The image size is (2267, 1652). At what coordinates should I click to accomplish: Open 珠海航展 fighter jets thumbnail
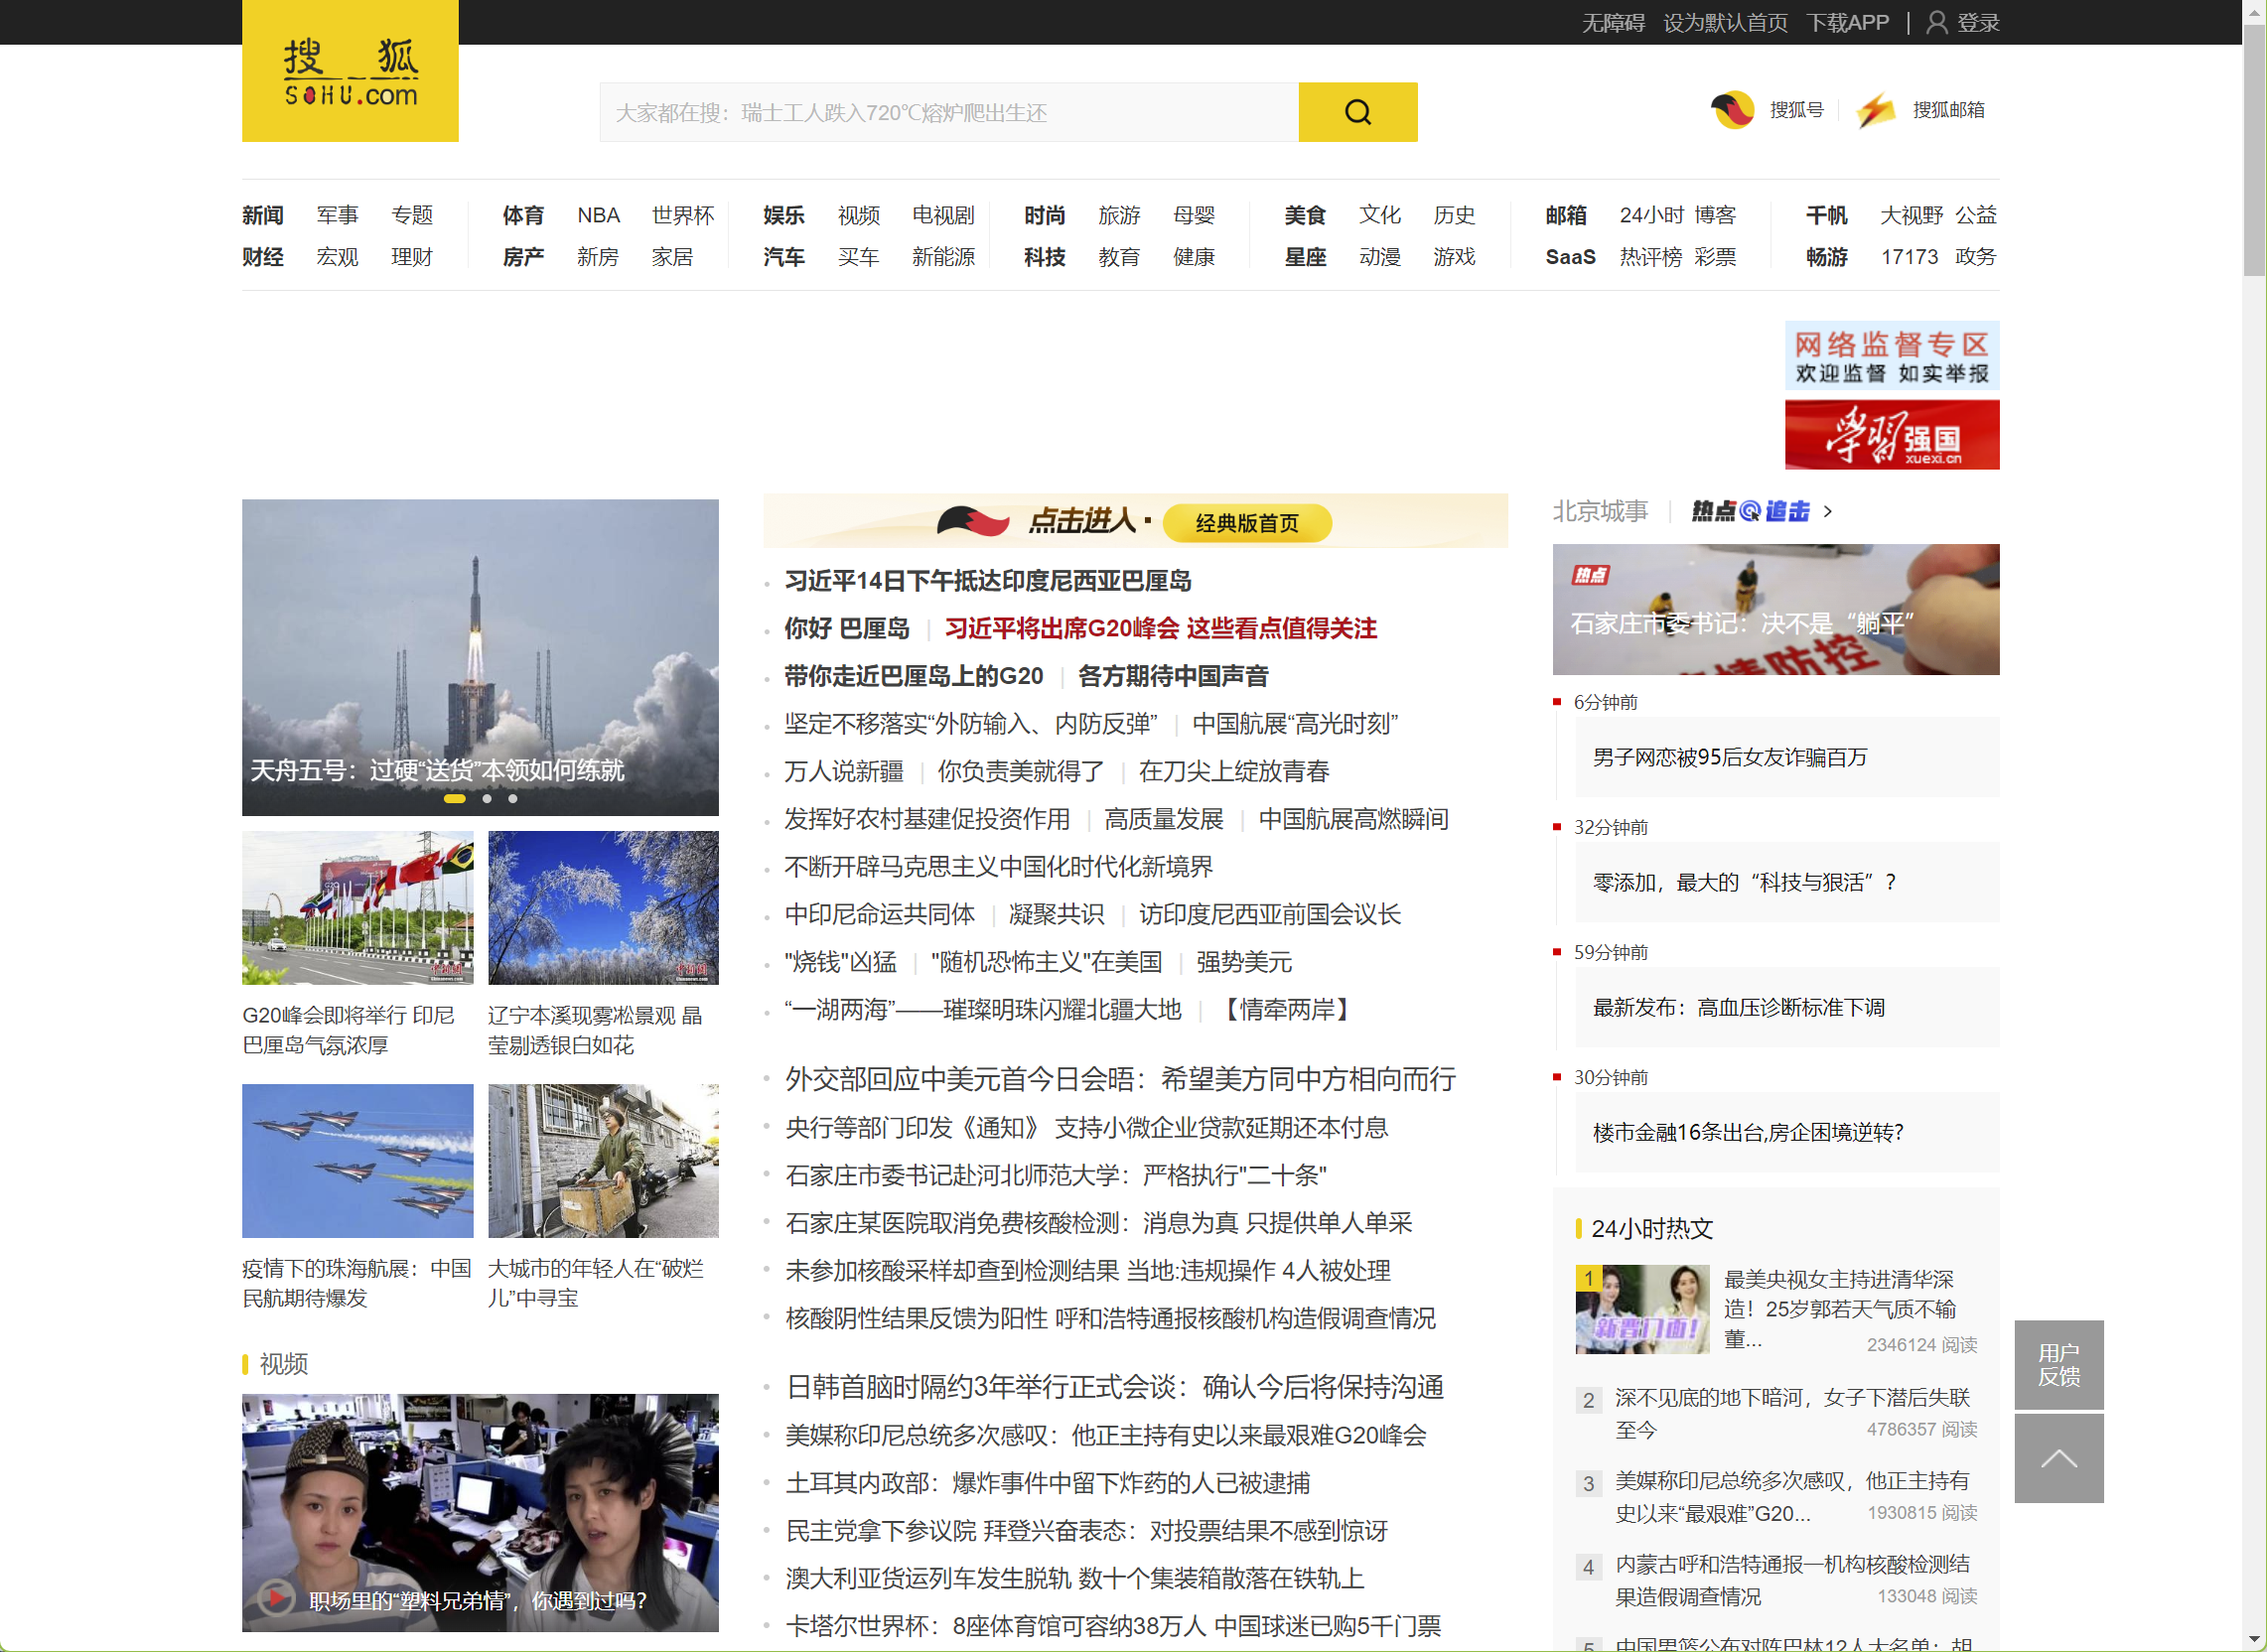click(357, 1160)
